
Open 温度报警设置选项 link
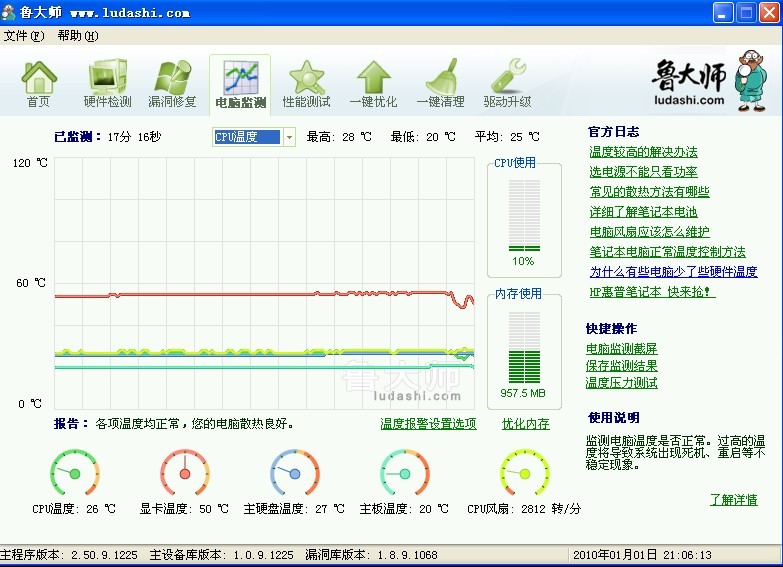pos(428,424)
